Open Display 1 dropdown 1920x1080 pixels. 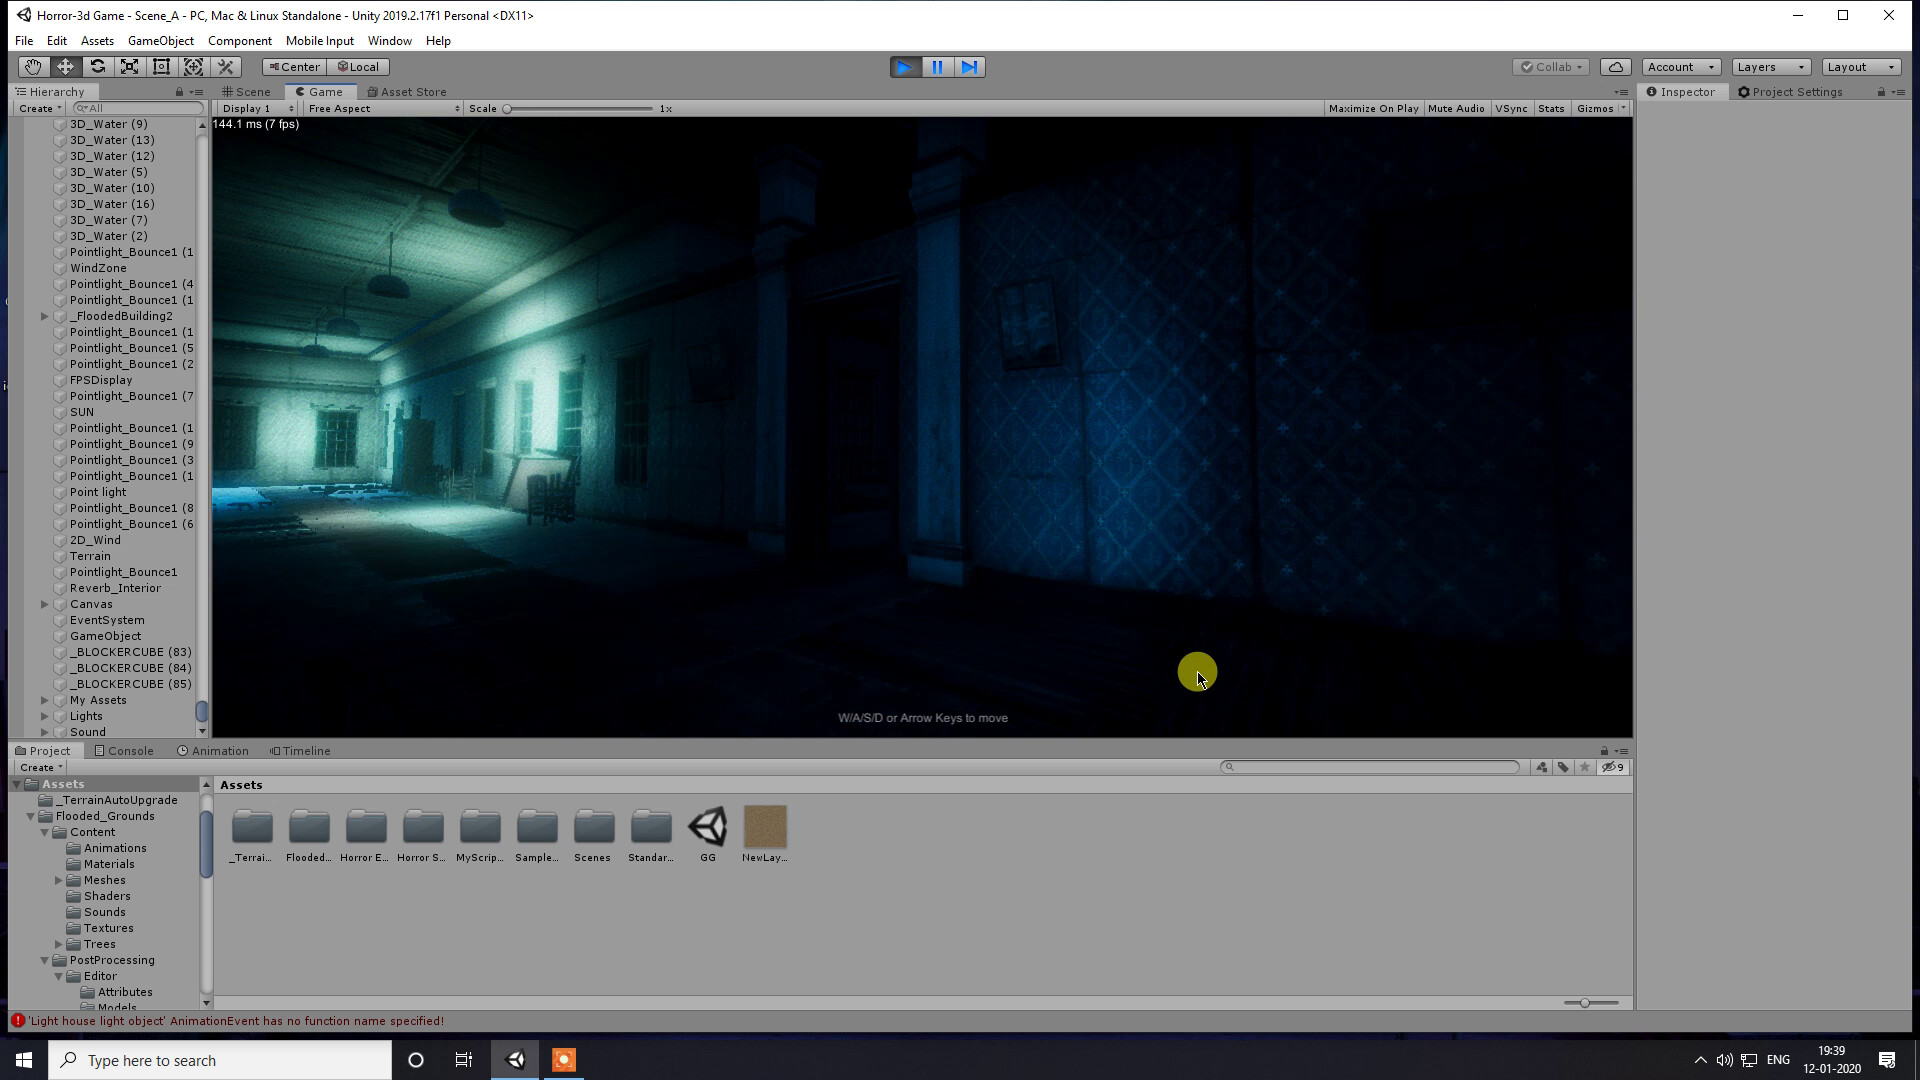[258, 108]
